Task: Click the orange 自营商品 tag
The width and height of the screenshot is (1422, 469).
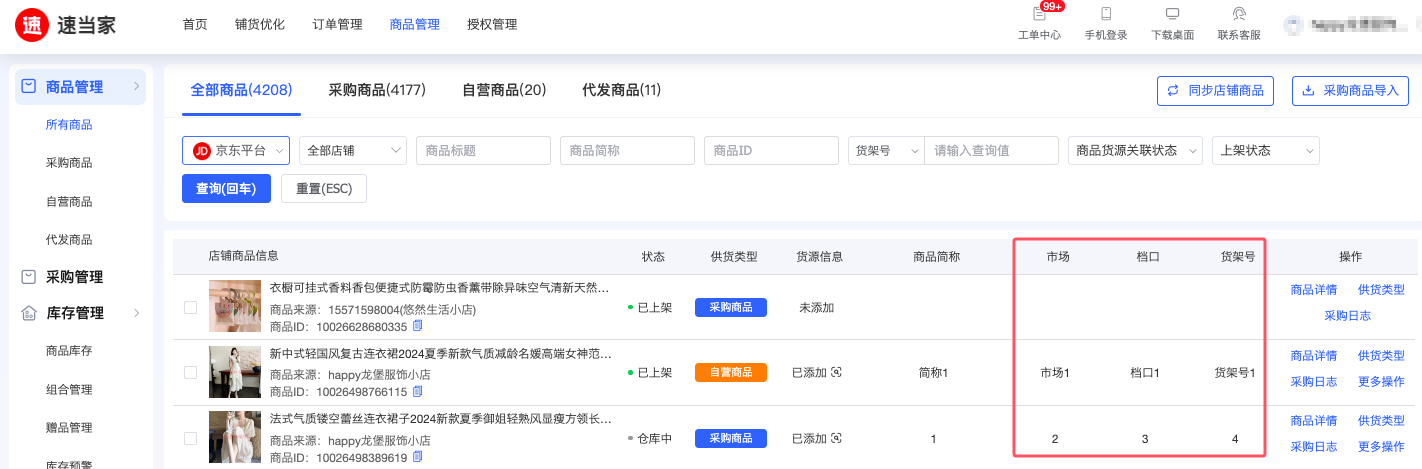Action: [731, 372]
